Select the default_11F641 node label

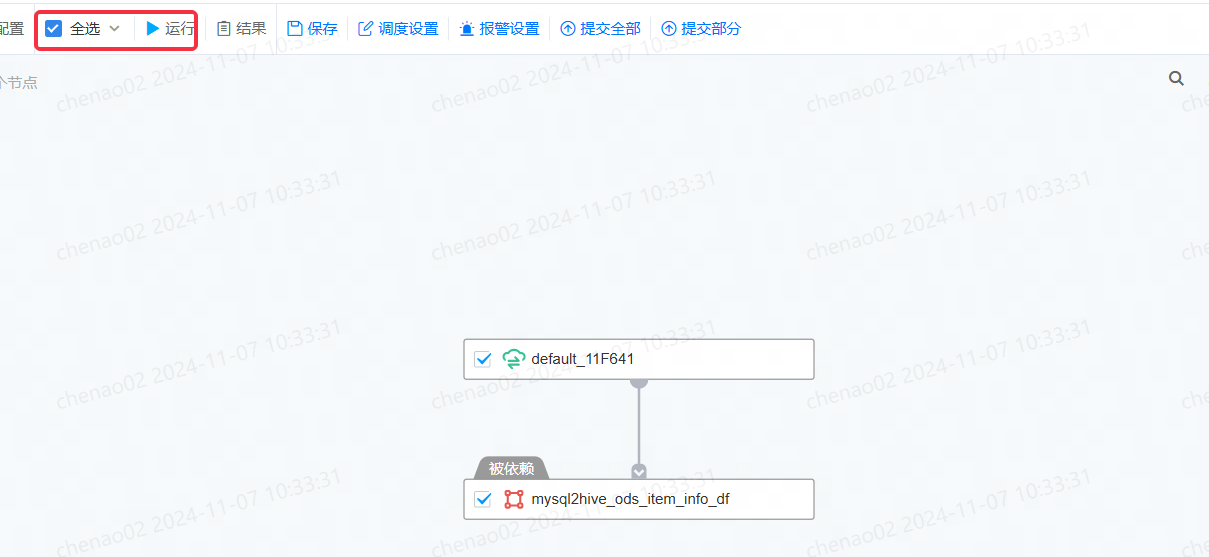click(x=583, y=359)
